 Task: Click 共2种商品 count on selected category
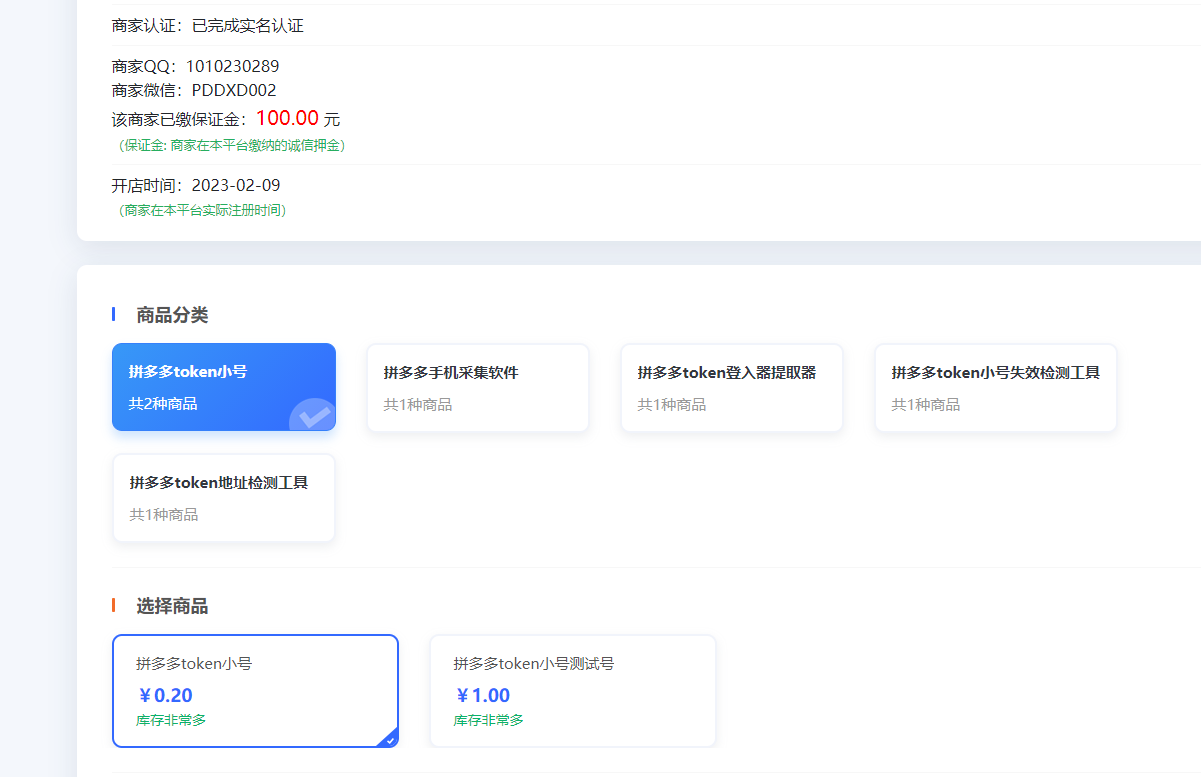point(163,404)
